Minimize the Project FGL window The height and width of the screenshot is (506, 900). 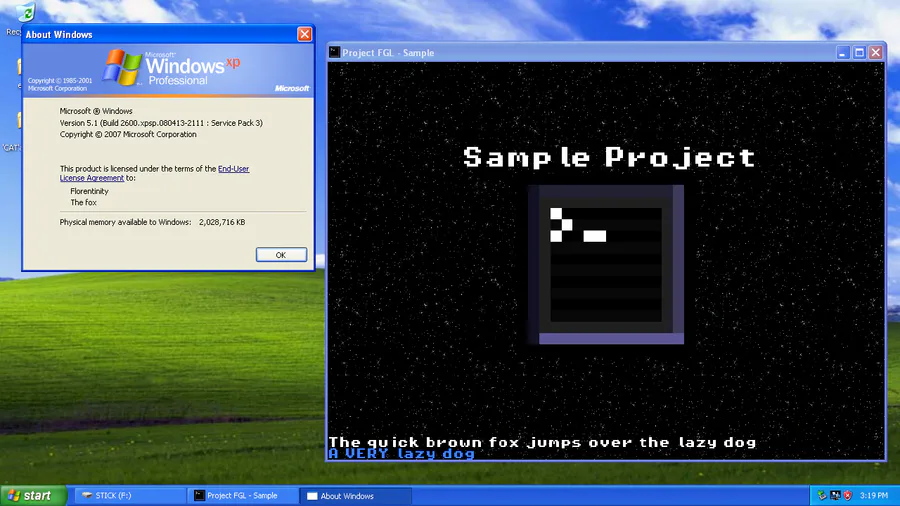coord(843,53)
